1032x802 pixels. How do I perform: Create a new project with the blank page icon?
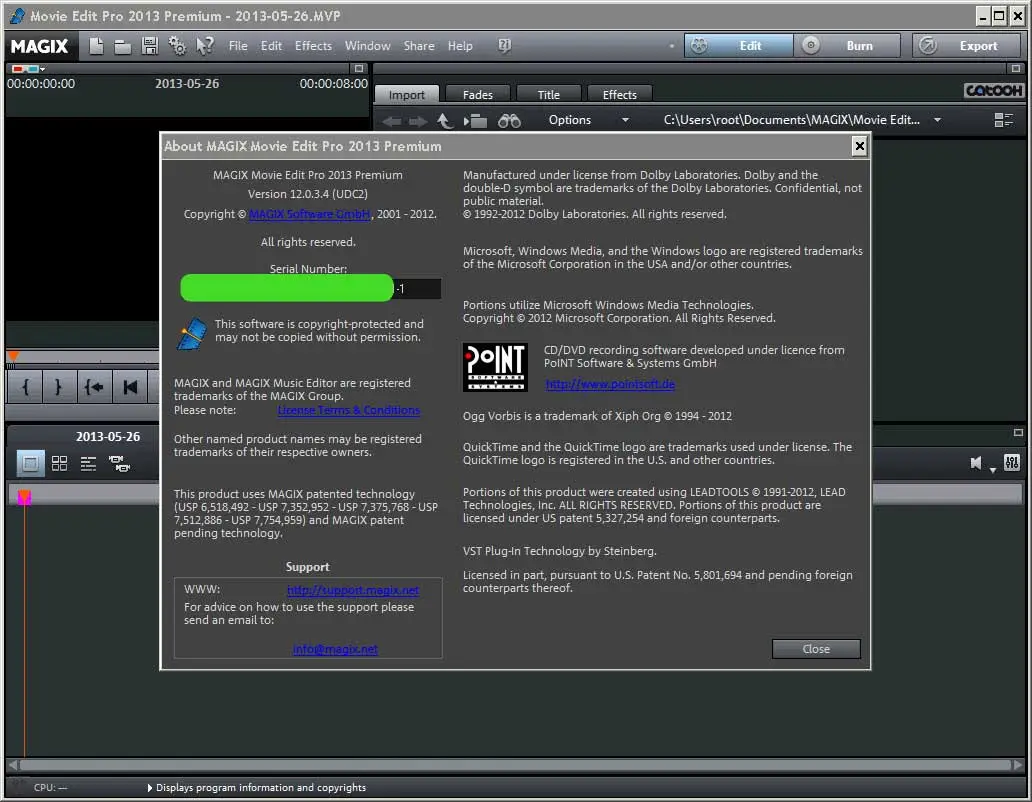pyautogui.click(x=96, y=46)
